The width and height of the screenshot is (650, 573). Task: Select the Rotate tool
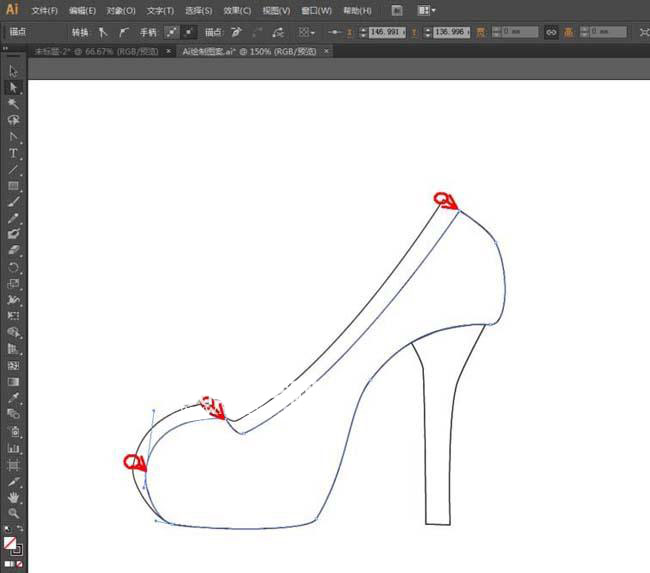[14, 267]
